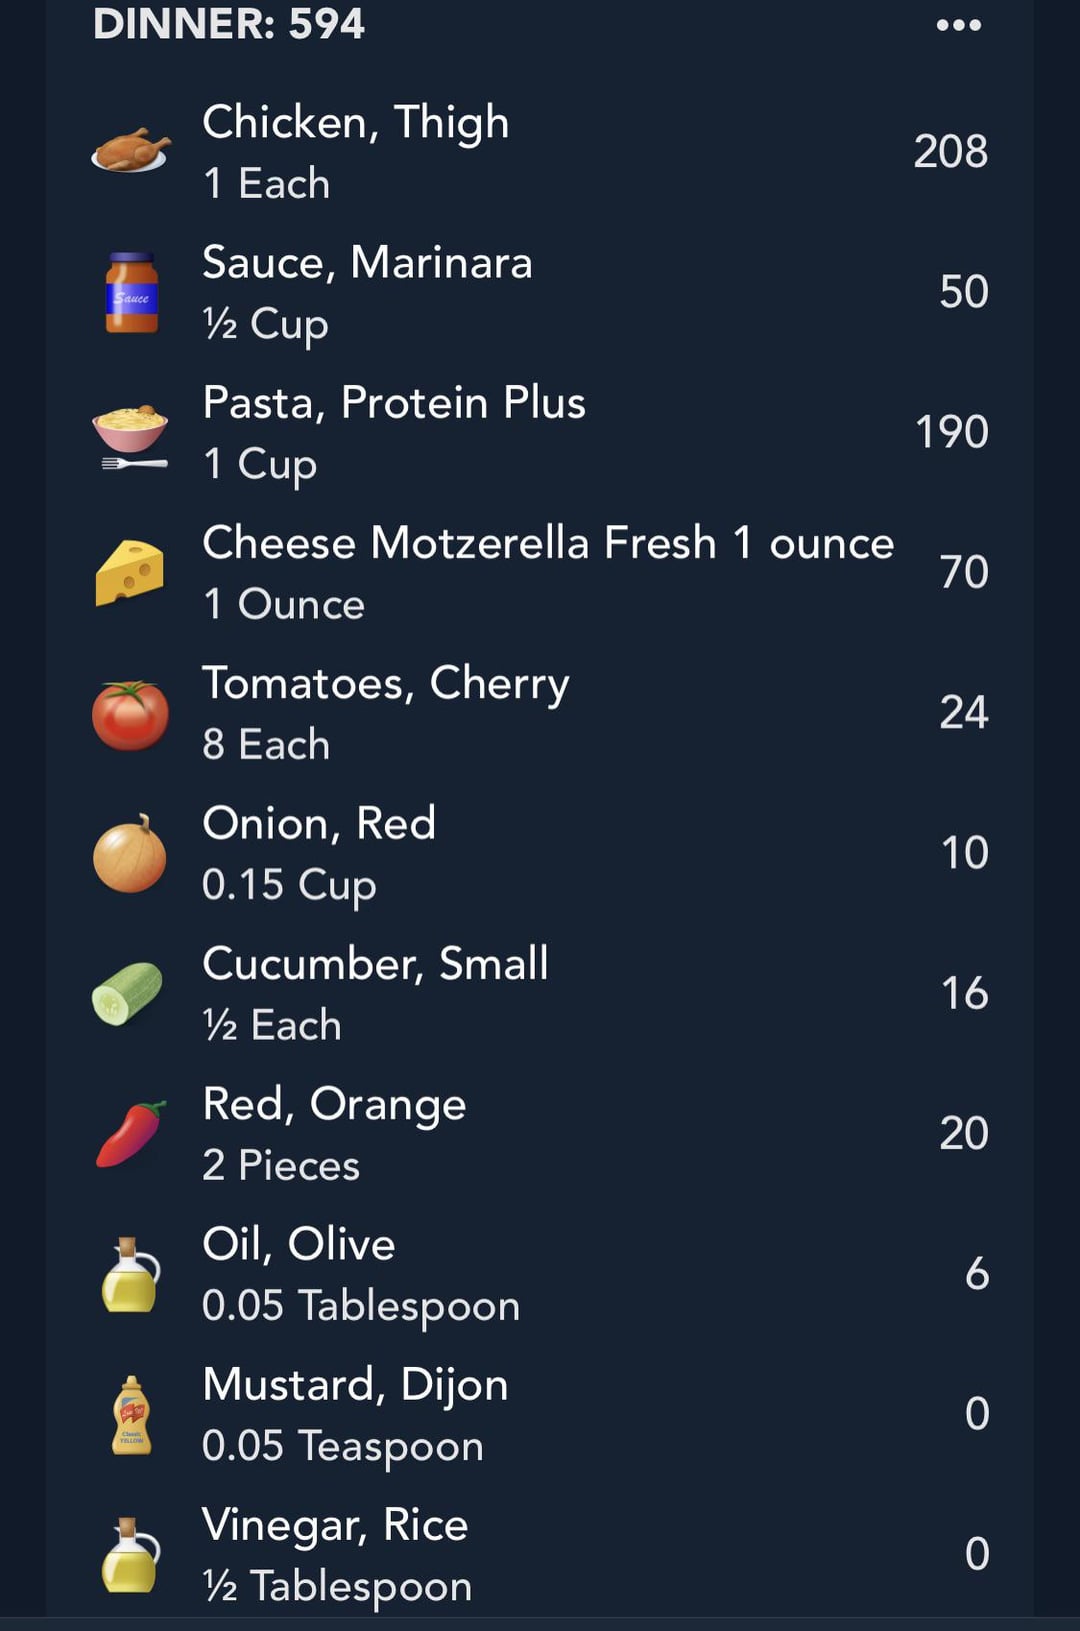Tap the marinara sauce jar icon

(x=132, y=292)
